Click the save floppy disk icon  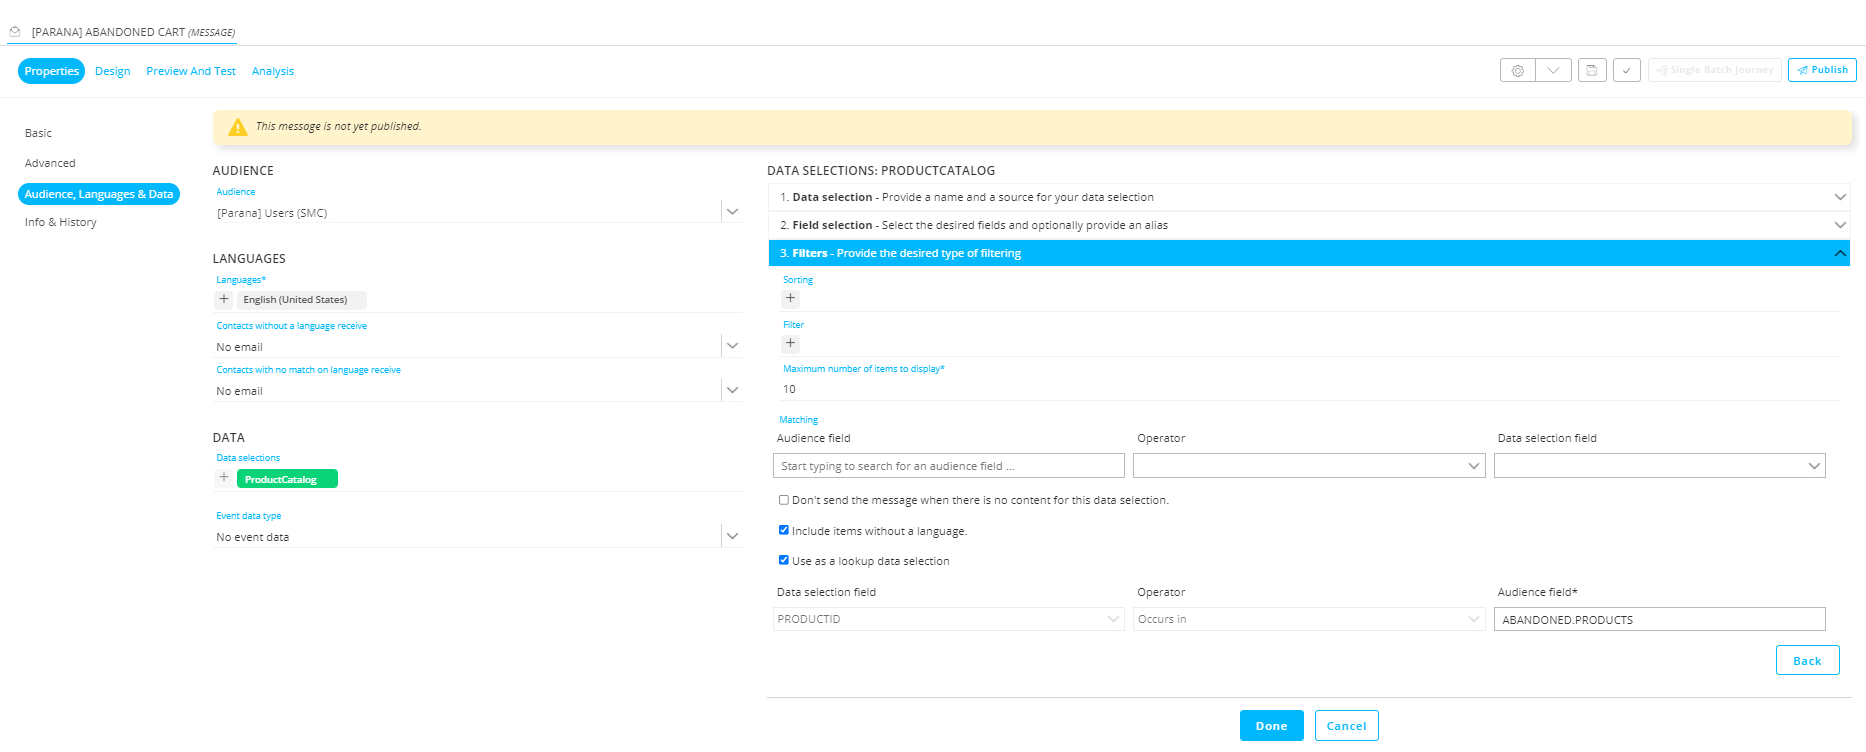pos(1592,71)
